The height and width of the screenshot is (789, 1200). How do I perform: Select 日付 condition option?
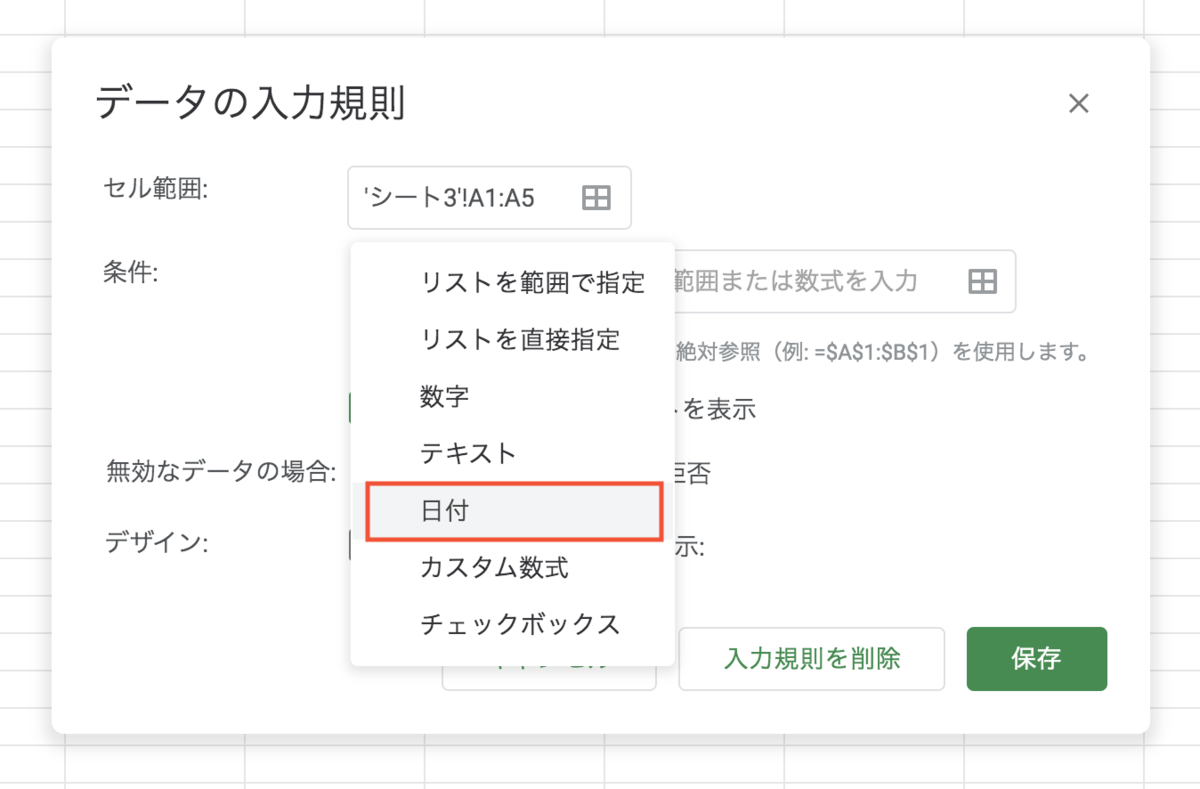click(512, 511)
